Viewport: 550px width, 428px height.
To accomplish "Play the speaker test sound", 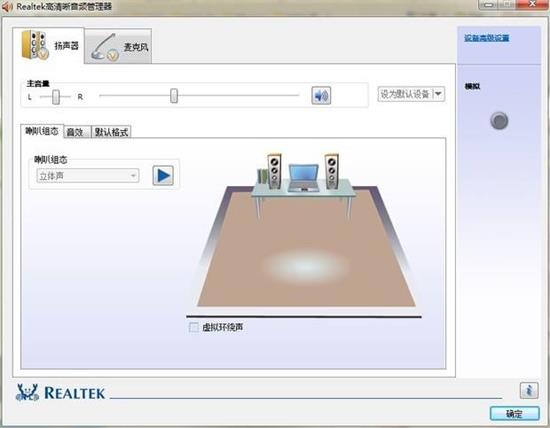I will (x=163, y=175).
